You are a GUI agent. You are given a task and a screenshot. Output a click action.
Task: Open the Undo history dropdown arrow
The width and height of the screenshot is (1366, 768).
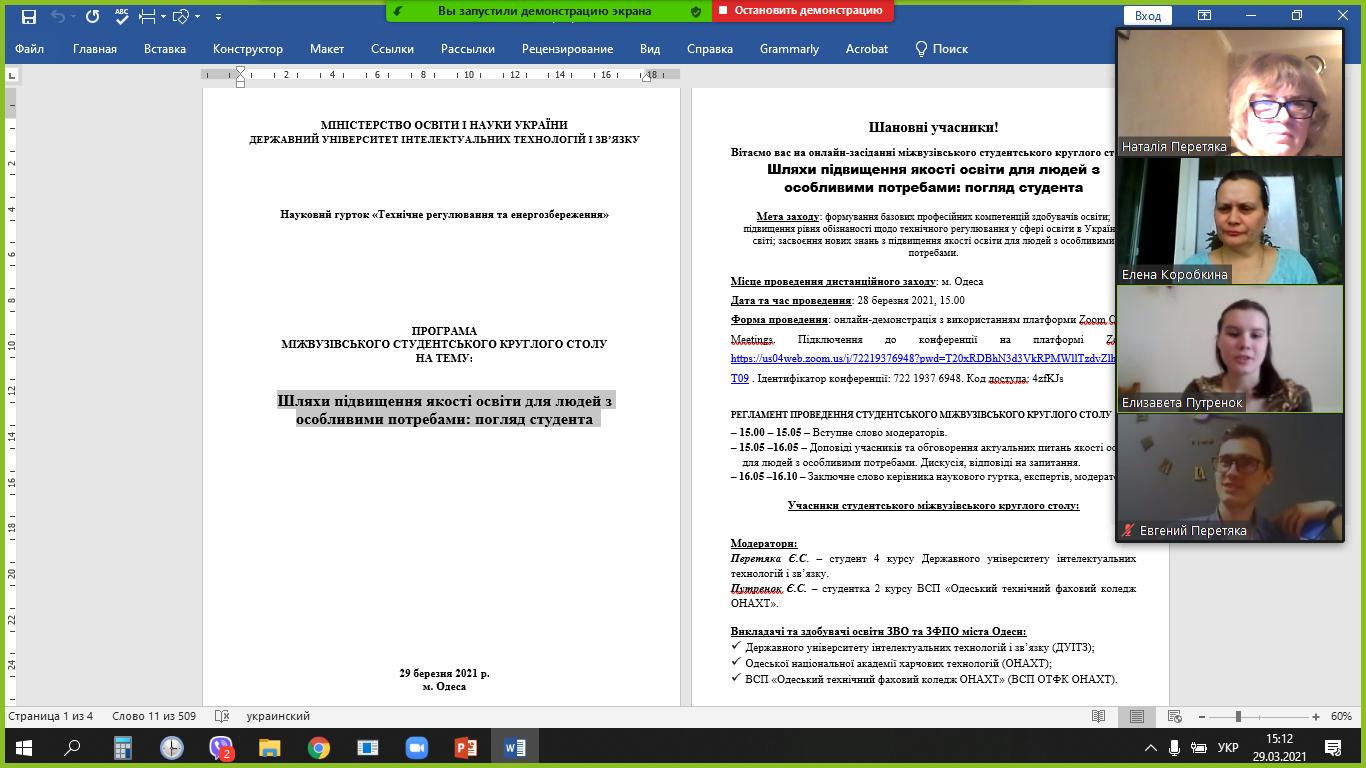[73, 16]
